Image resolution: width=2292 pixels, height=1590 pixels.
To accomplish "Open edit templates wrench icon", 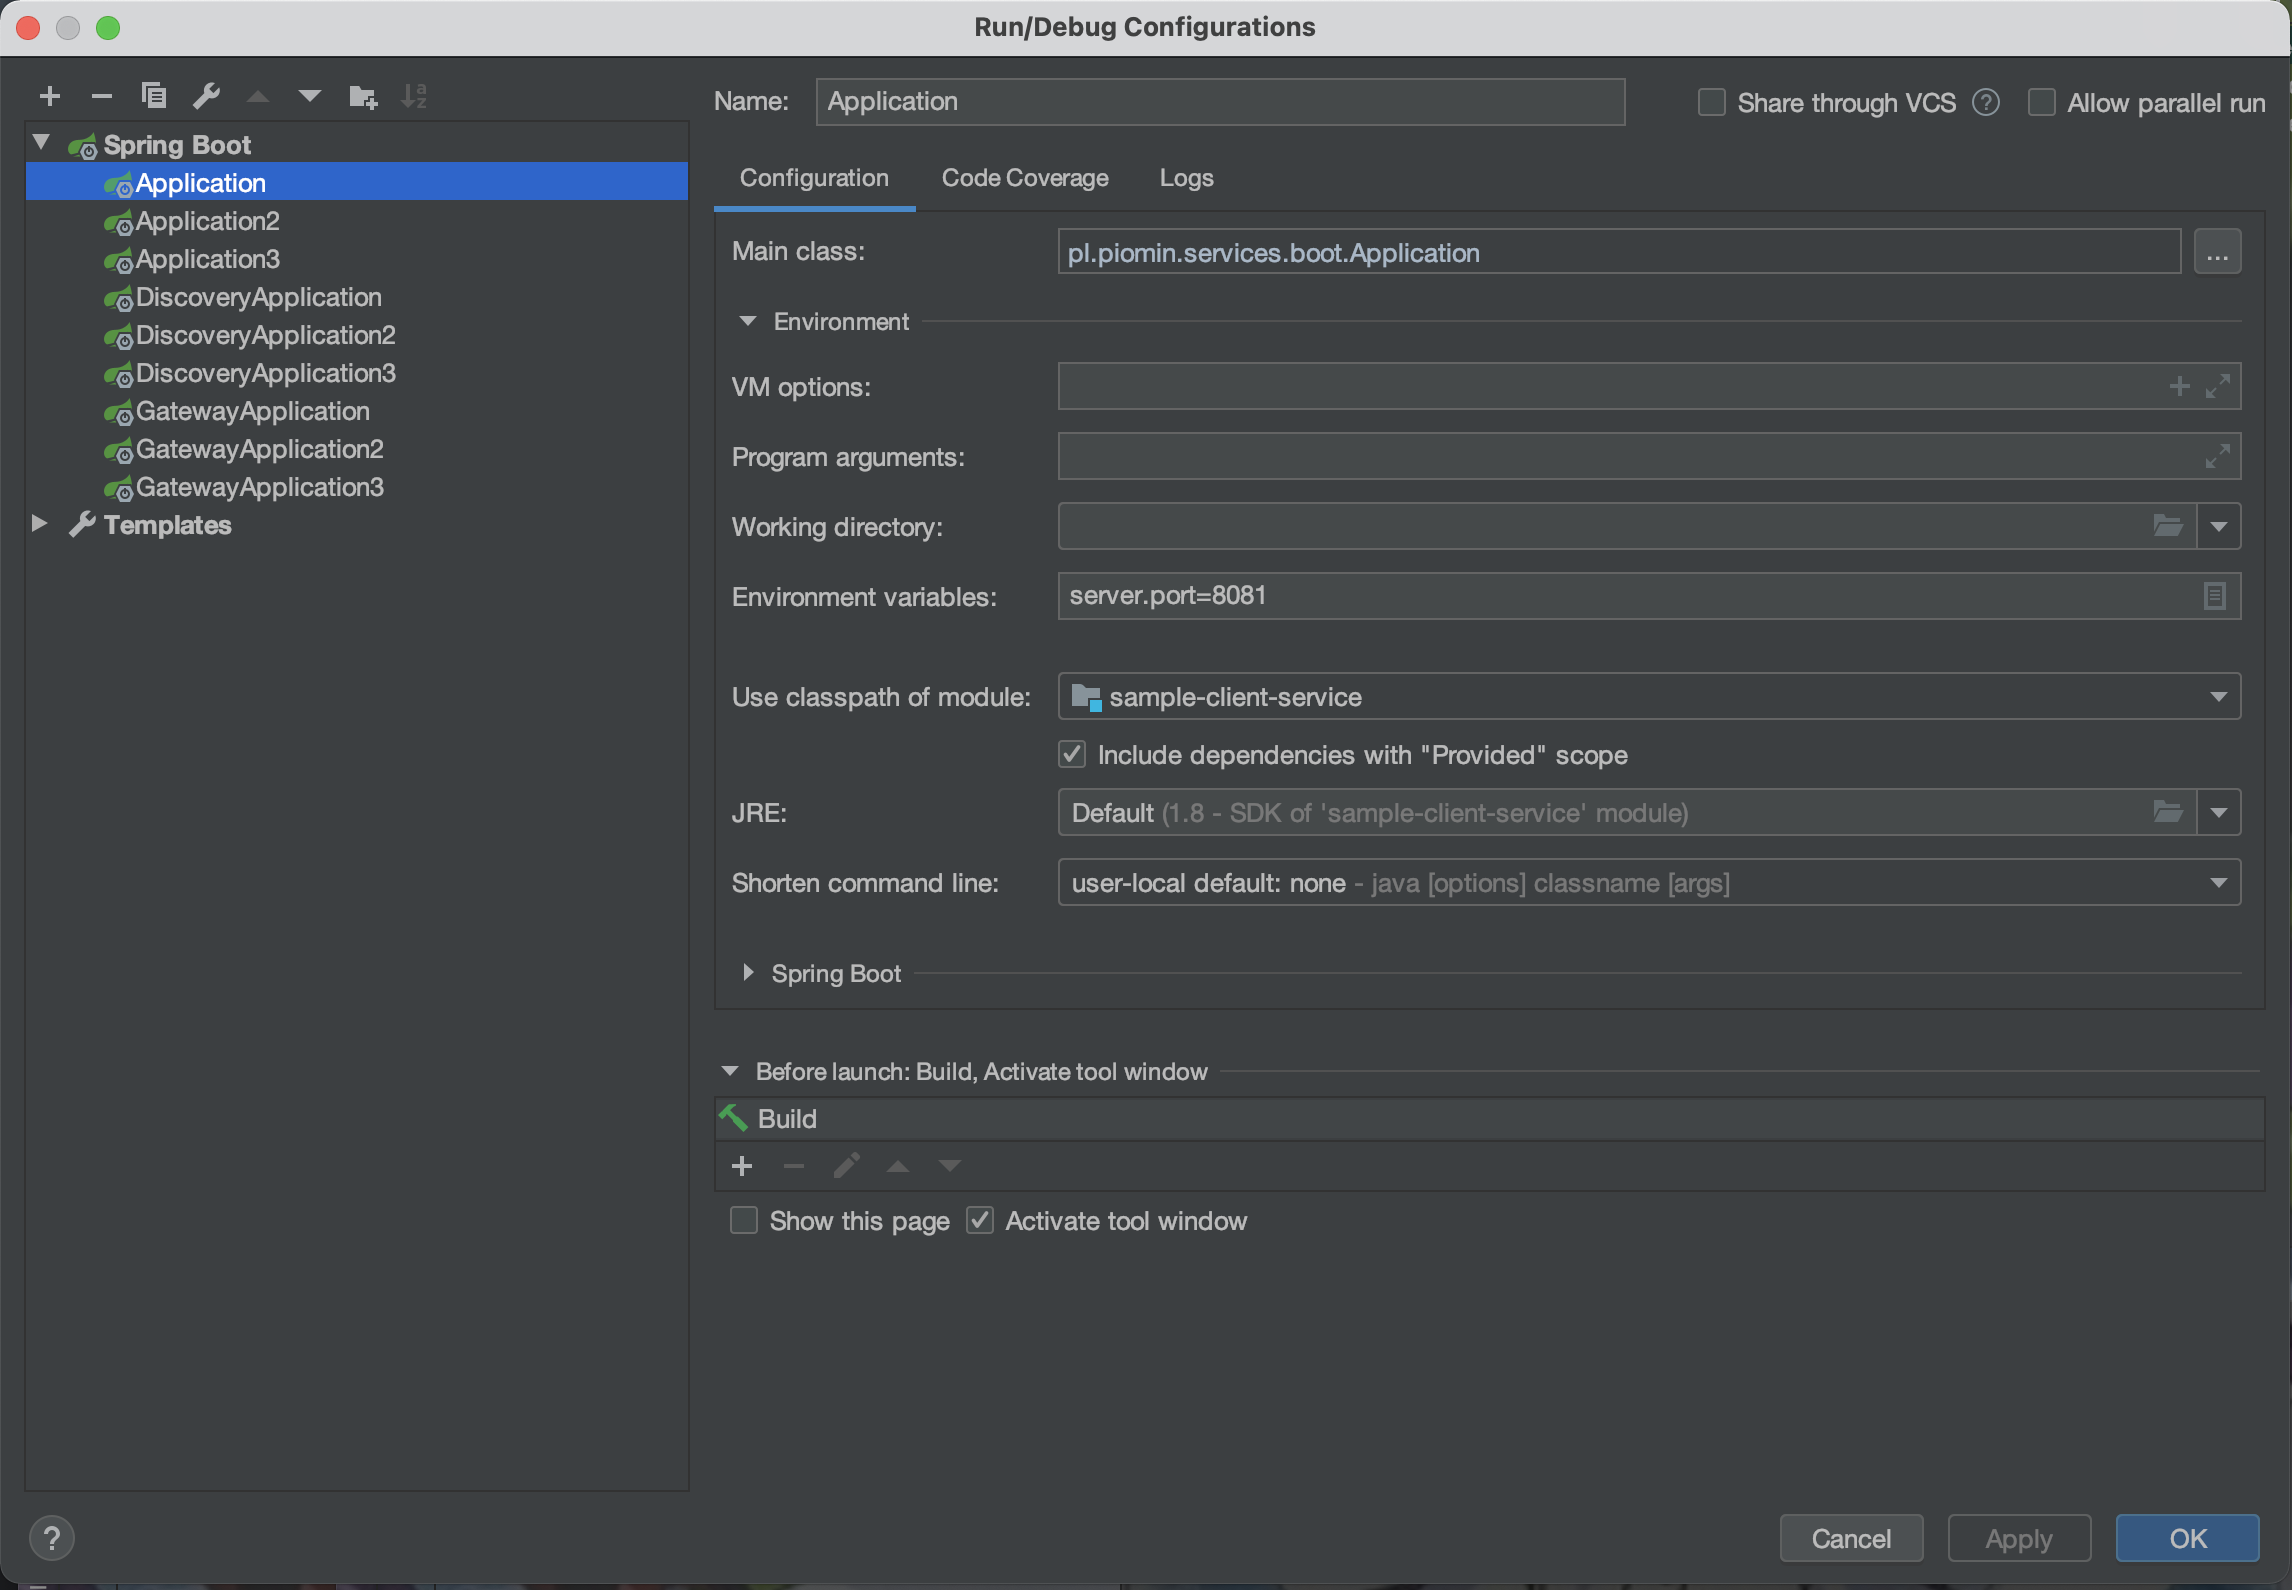I will pos(206,96).
